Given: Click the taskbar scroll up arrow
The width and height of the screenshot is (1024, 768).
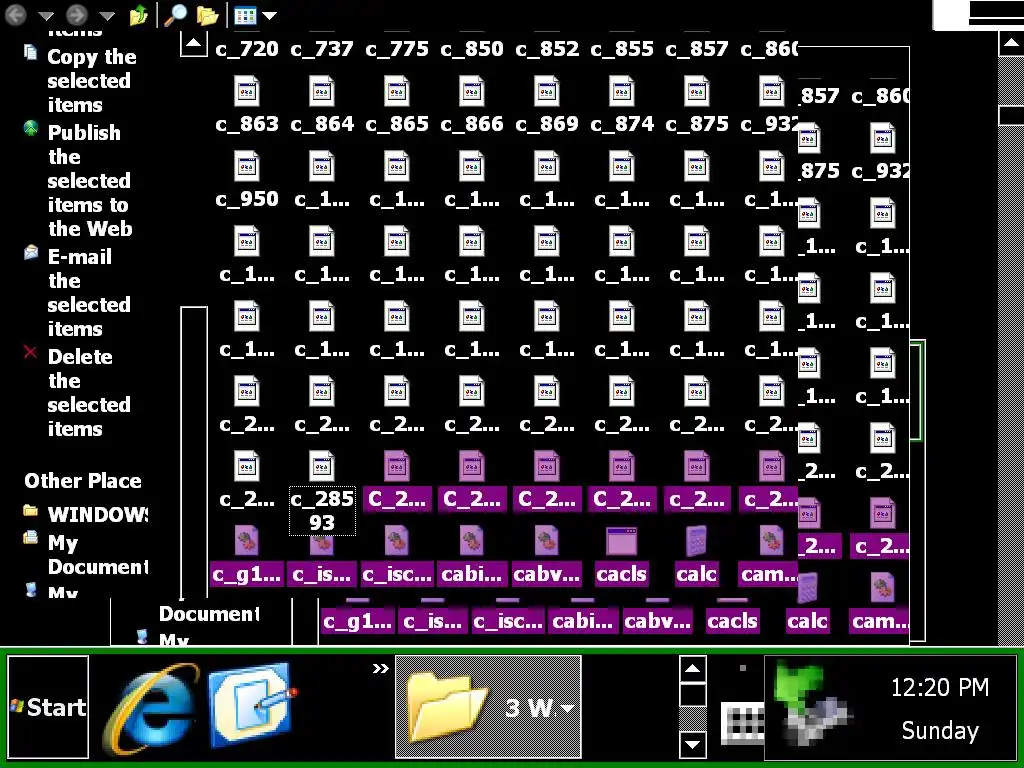Looking at the screenshot, I should (x=692, y=669).
